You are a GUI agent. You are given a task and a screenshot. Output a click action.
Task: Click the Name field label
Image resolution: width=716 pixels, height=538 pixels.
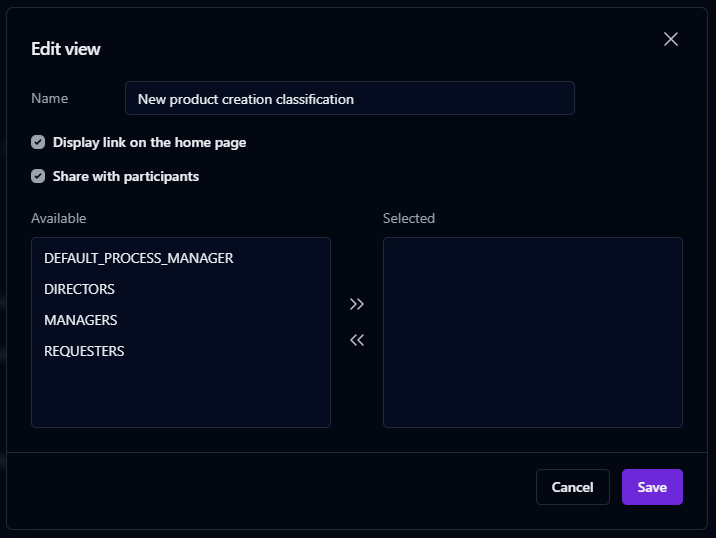49,98
